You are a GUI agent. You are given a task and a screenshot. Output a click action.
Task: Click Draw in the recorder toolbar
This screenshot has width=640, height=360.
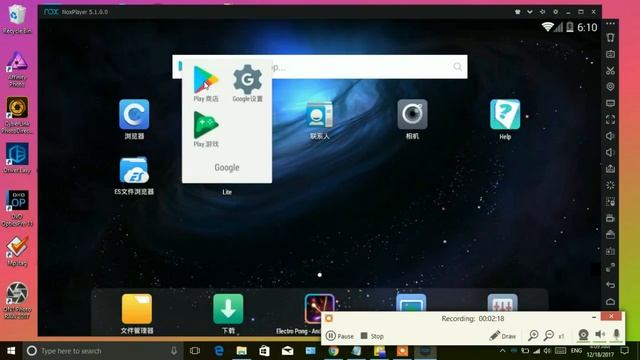pos(502,336)
